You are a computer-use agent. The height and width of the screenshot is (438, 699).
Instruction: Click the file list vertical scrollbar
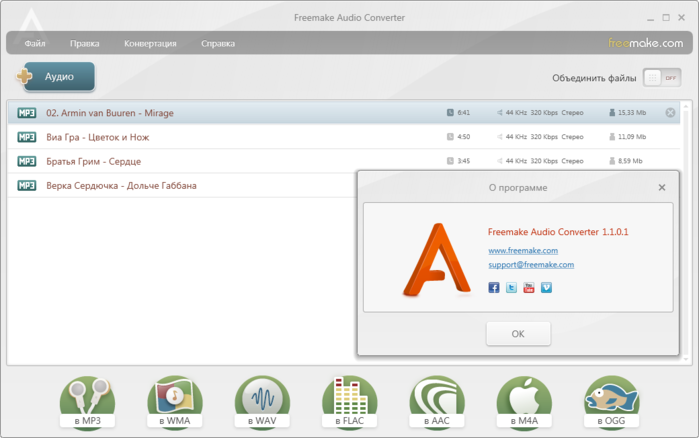coord(686,232)
